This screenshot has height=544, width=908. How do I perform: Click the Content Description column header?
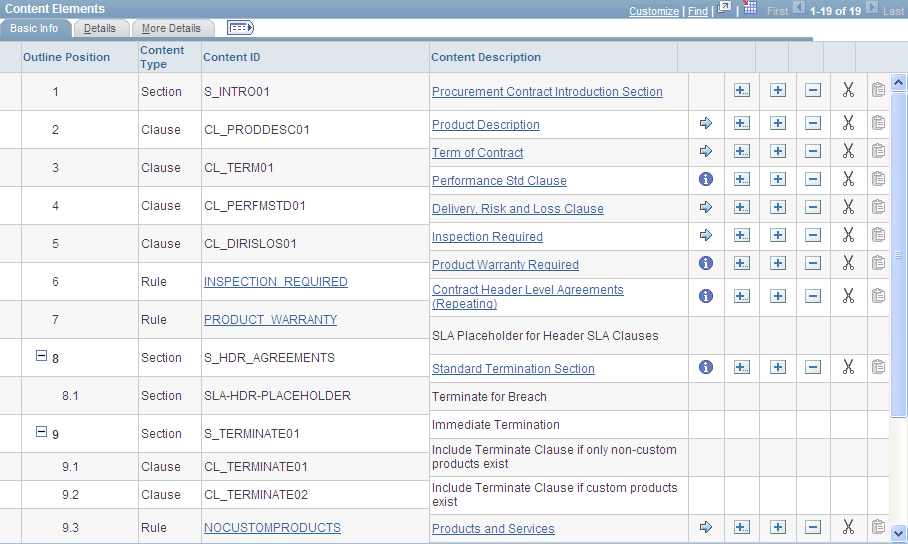[x=486, y=57]
